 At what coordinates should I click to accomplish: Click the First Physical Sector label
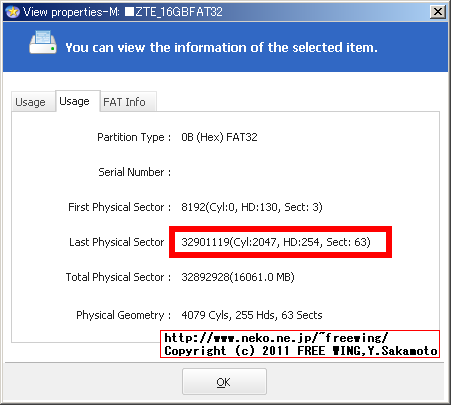point(120,207)
